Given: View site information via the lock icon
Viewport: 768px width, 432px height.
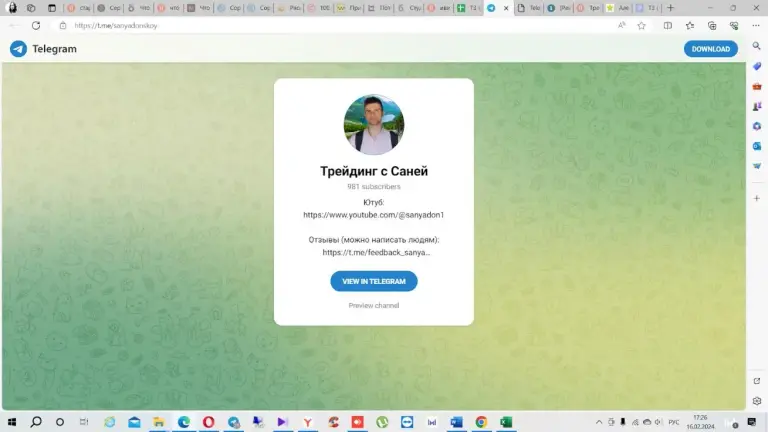Looking at the screenshot, I should (x=63, y=25).
